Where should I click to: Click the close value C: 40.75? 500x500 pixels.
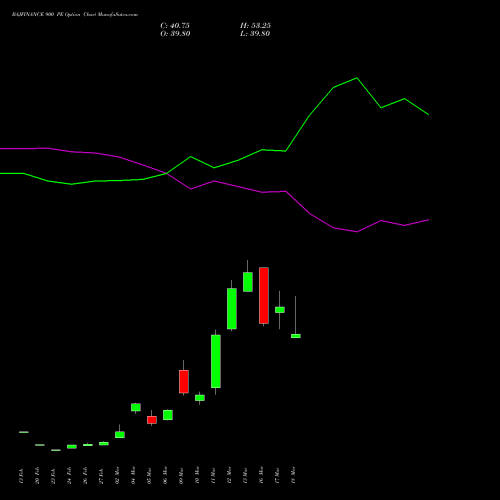[x=175, y=26]
